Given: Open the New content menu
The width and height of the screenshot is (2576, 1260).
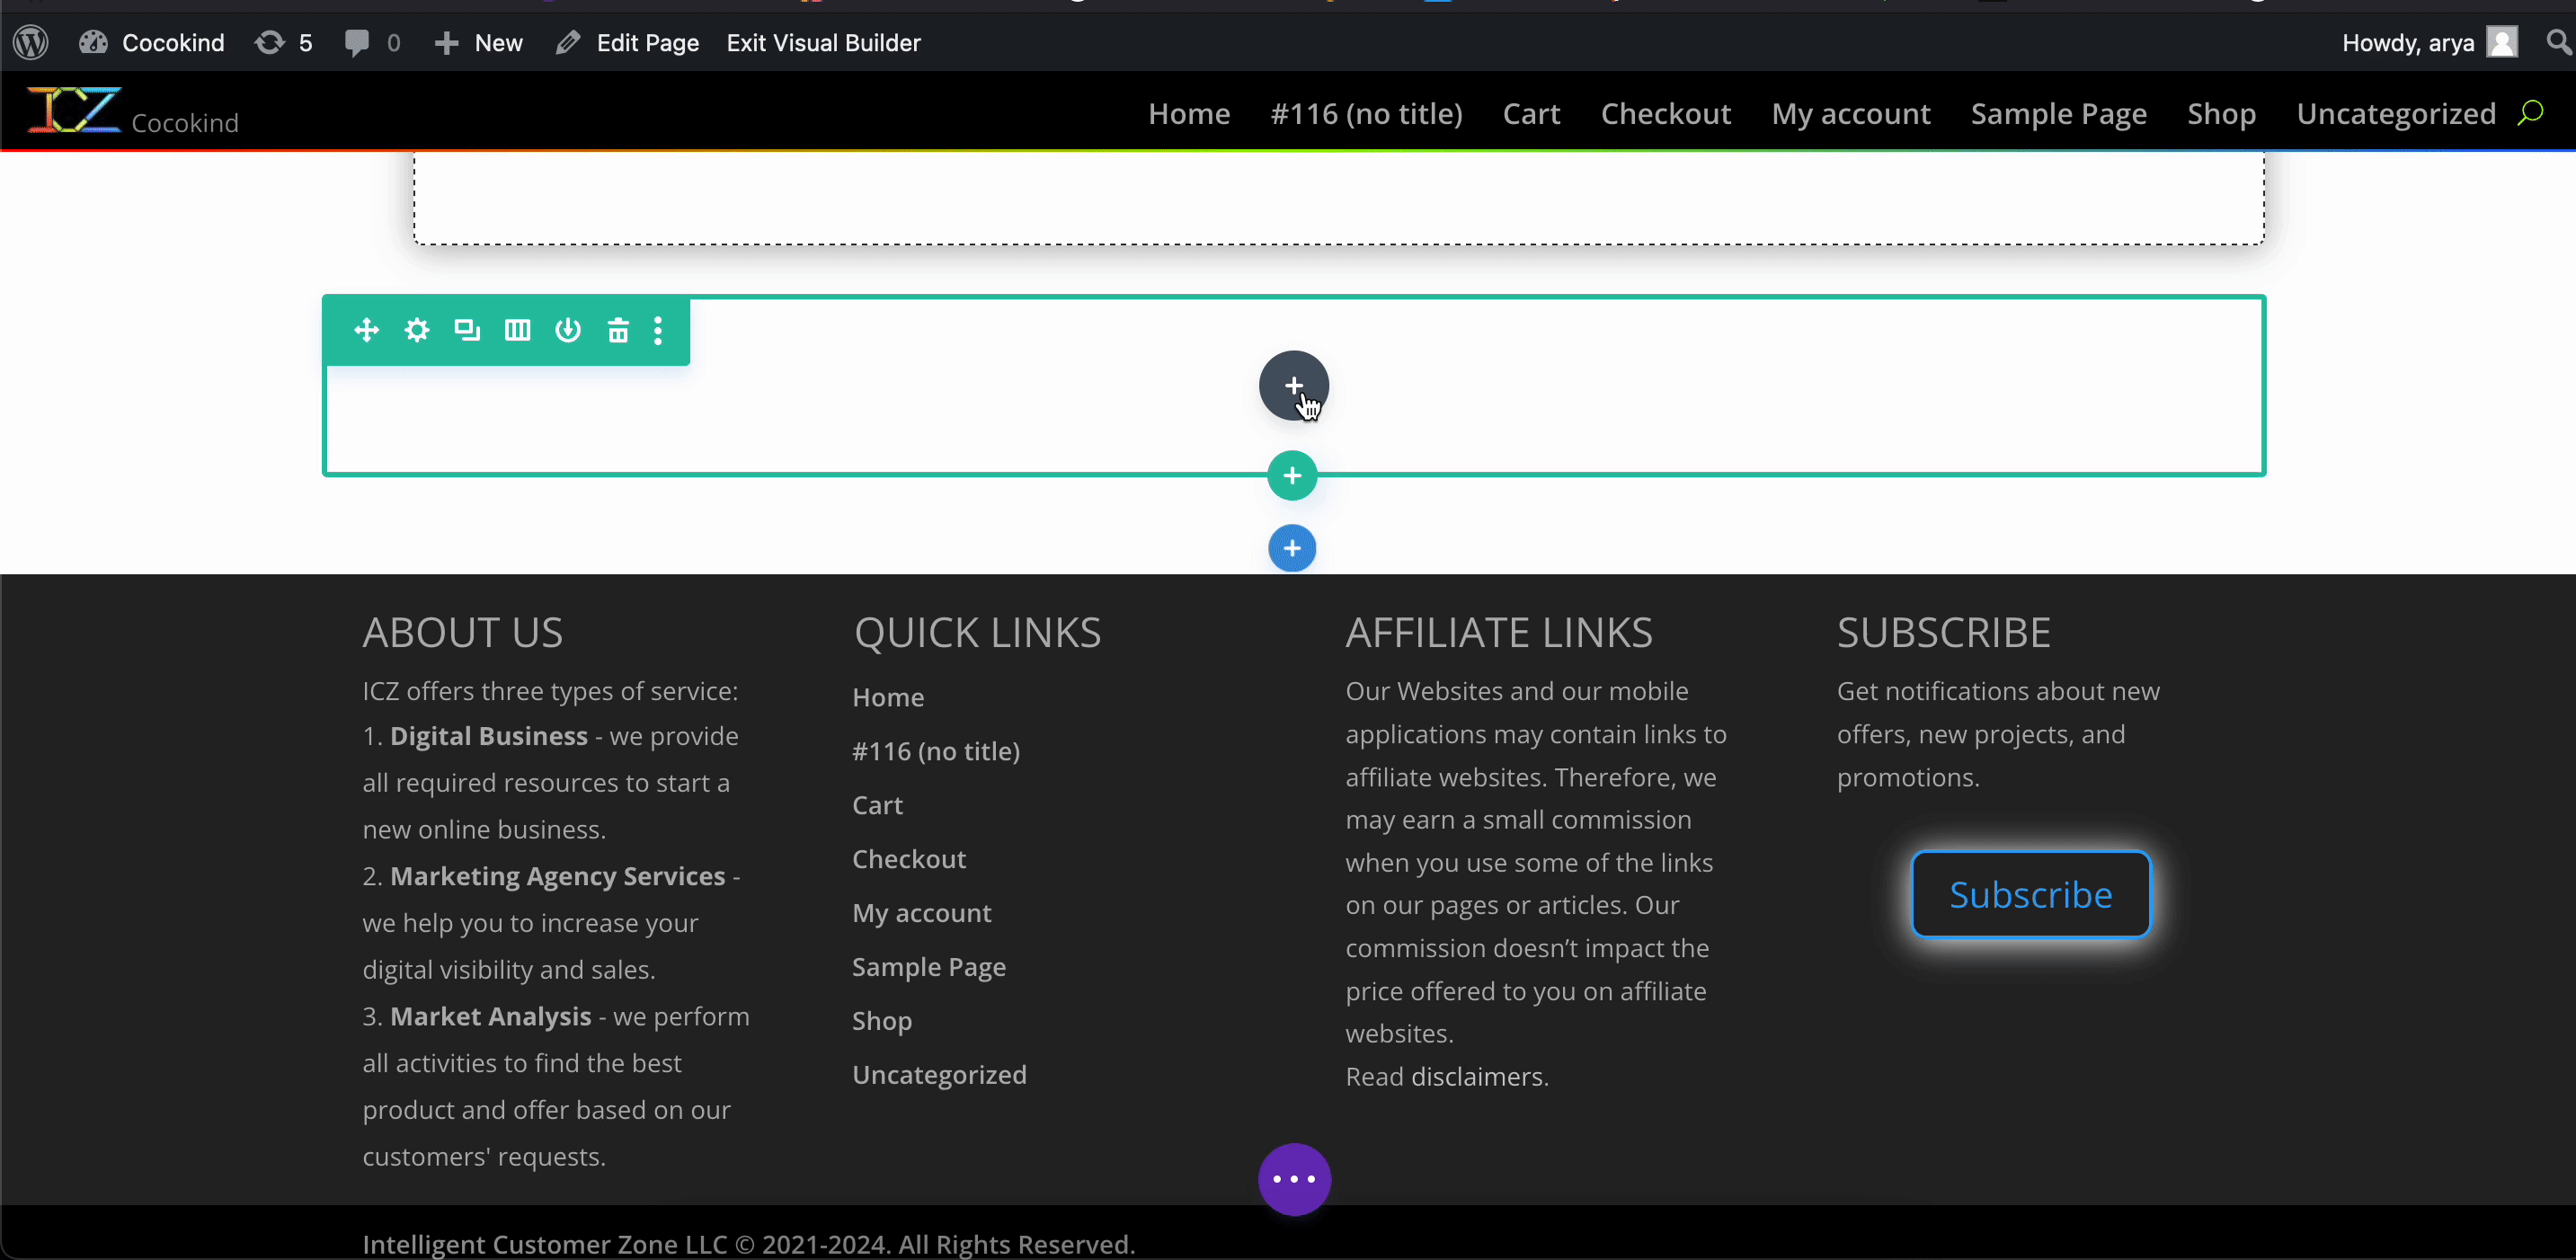Looking at the screenshot, I should coord(479,43).
